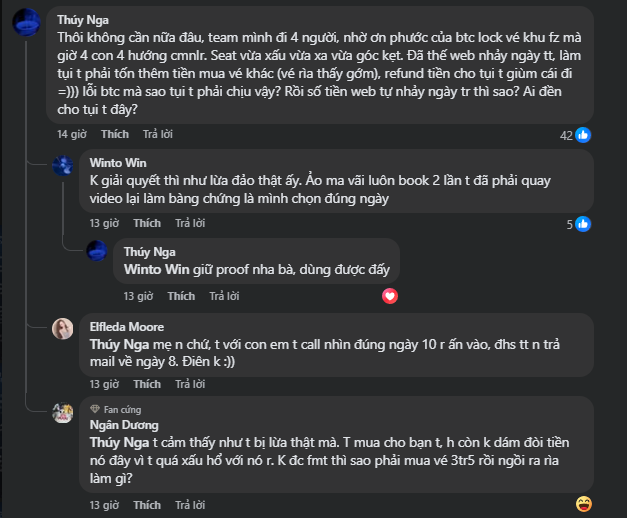Click Elfleda Moore's profile avatar

[x=63, y=329]
